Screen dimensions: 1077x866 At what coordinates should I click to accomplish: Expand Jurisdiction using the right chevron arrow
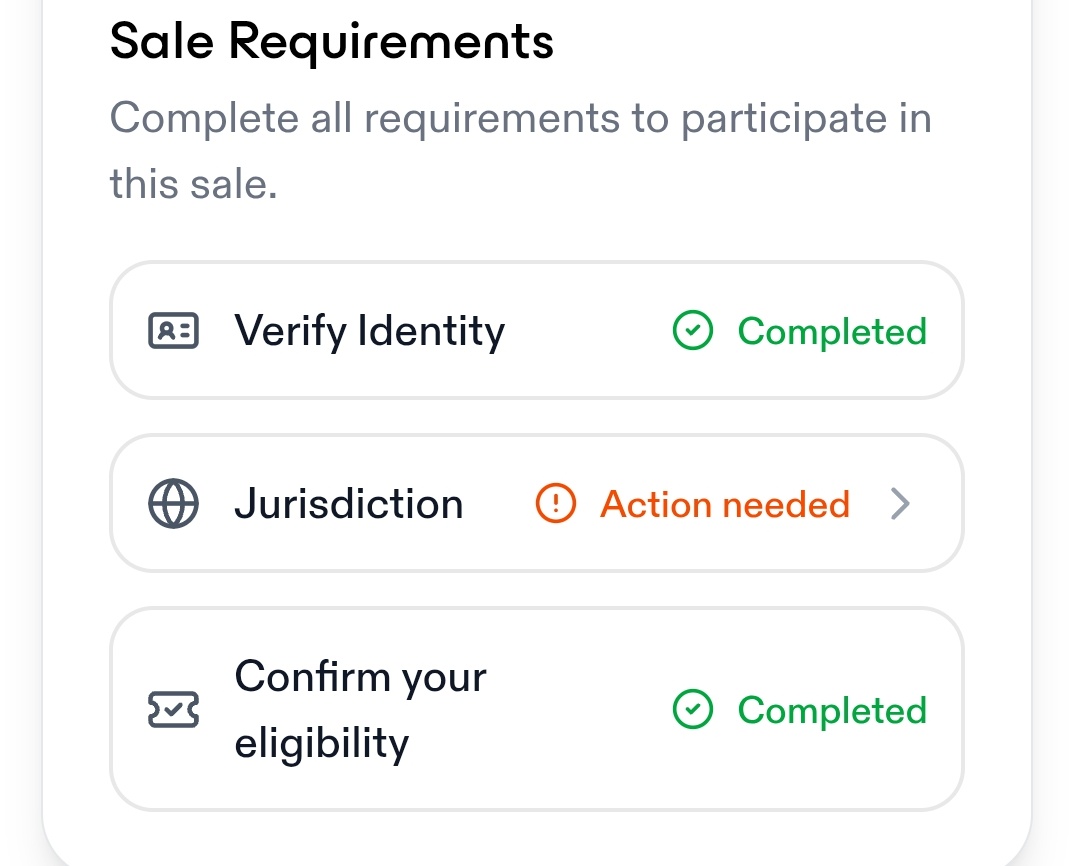[900, 504]
